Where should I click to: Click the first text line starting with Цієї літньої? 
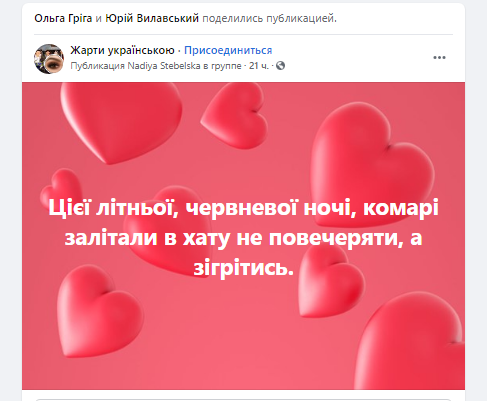(x=243, y=208)
